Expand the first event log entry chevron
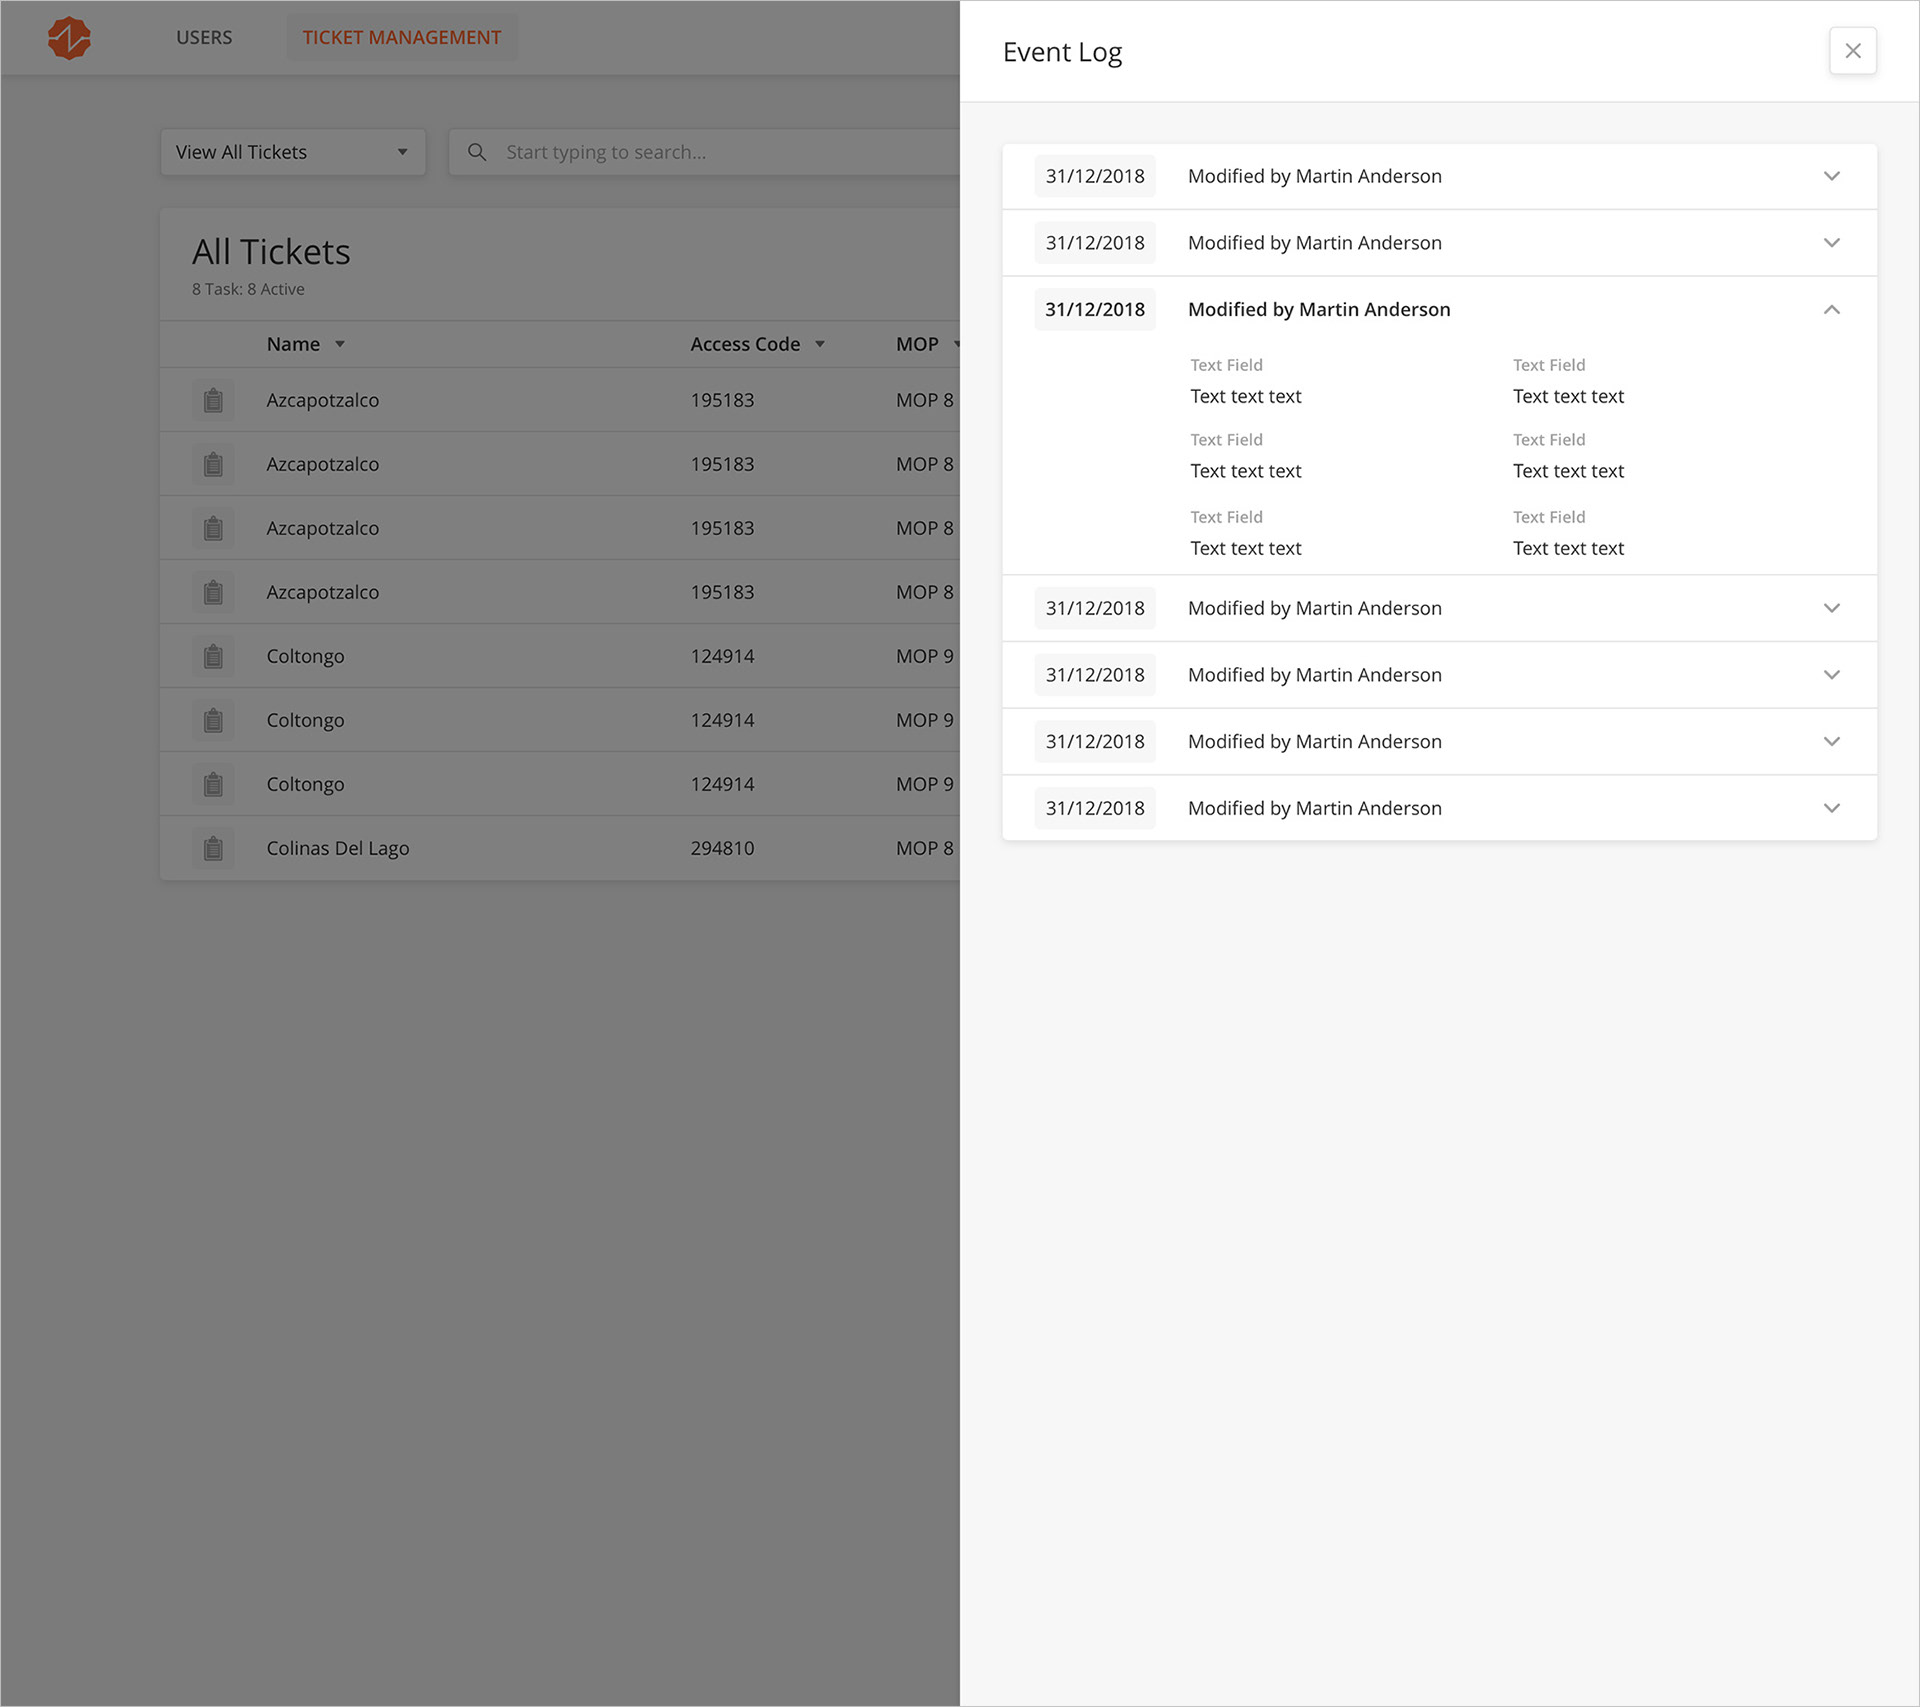Screen dimensions: 1920x1707 [1831, 176]
